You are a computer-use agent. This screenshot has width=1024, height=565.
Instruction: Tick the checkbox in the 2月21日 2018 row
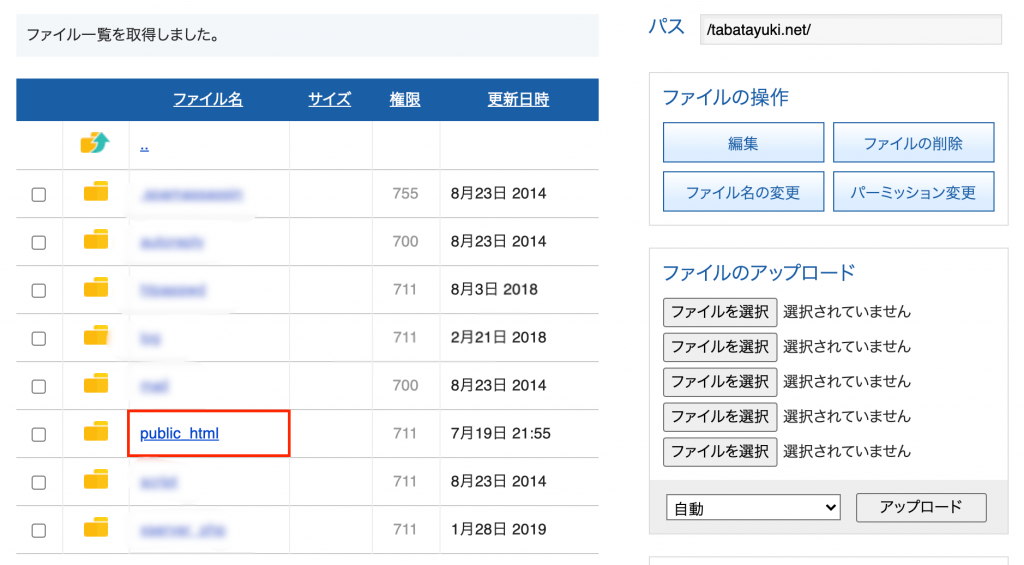click(39, 338)
